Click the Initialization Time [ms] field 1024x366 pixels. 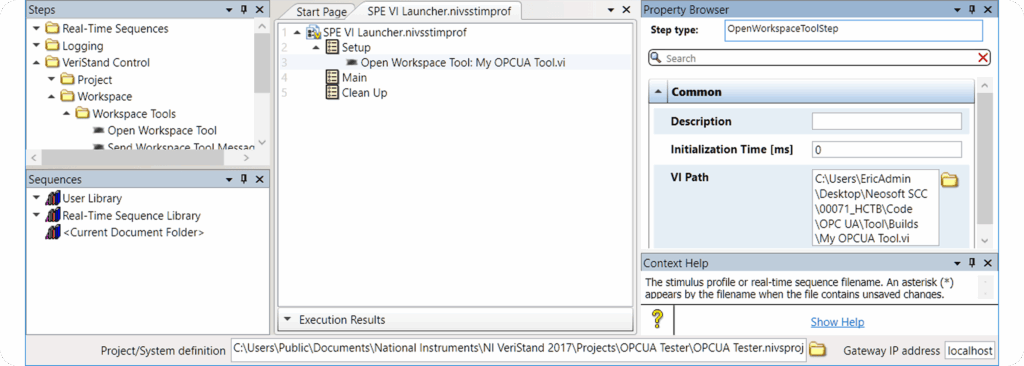[x=887, y=150]
